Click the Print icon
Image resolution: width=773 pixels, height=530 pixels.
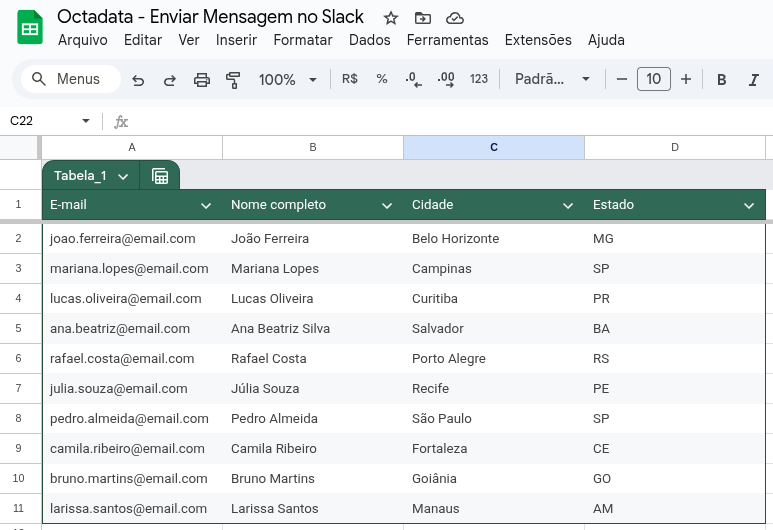click(201, 79)
